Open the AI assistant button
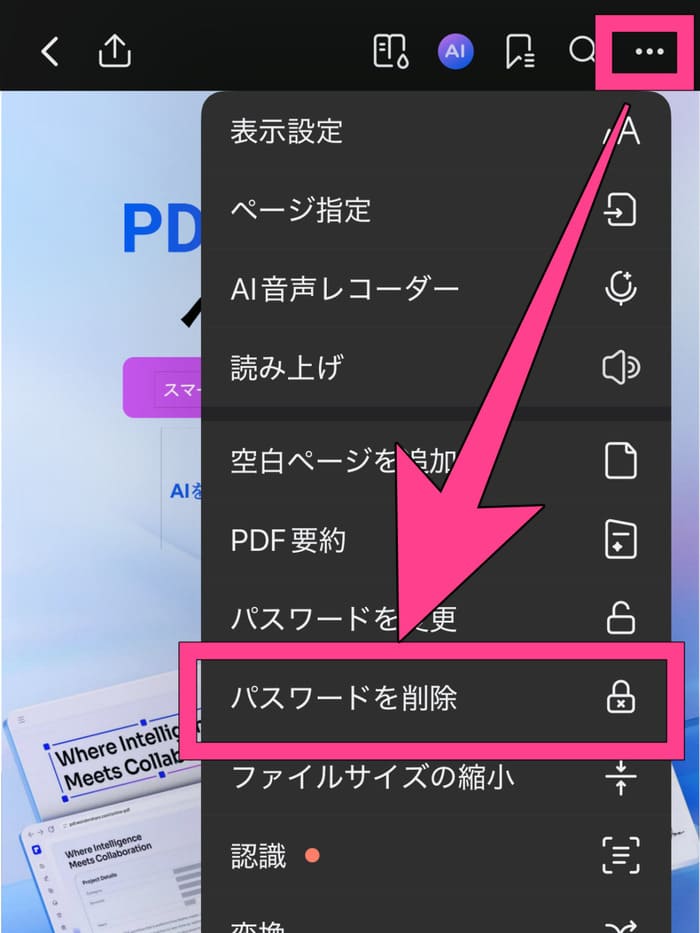700x933 pixels. (x=455, y=51)
